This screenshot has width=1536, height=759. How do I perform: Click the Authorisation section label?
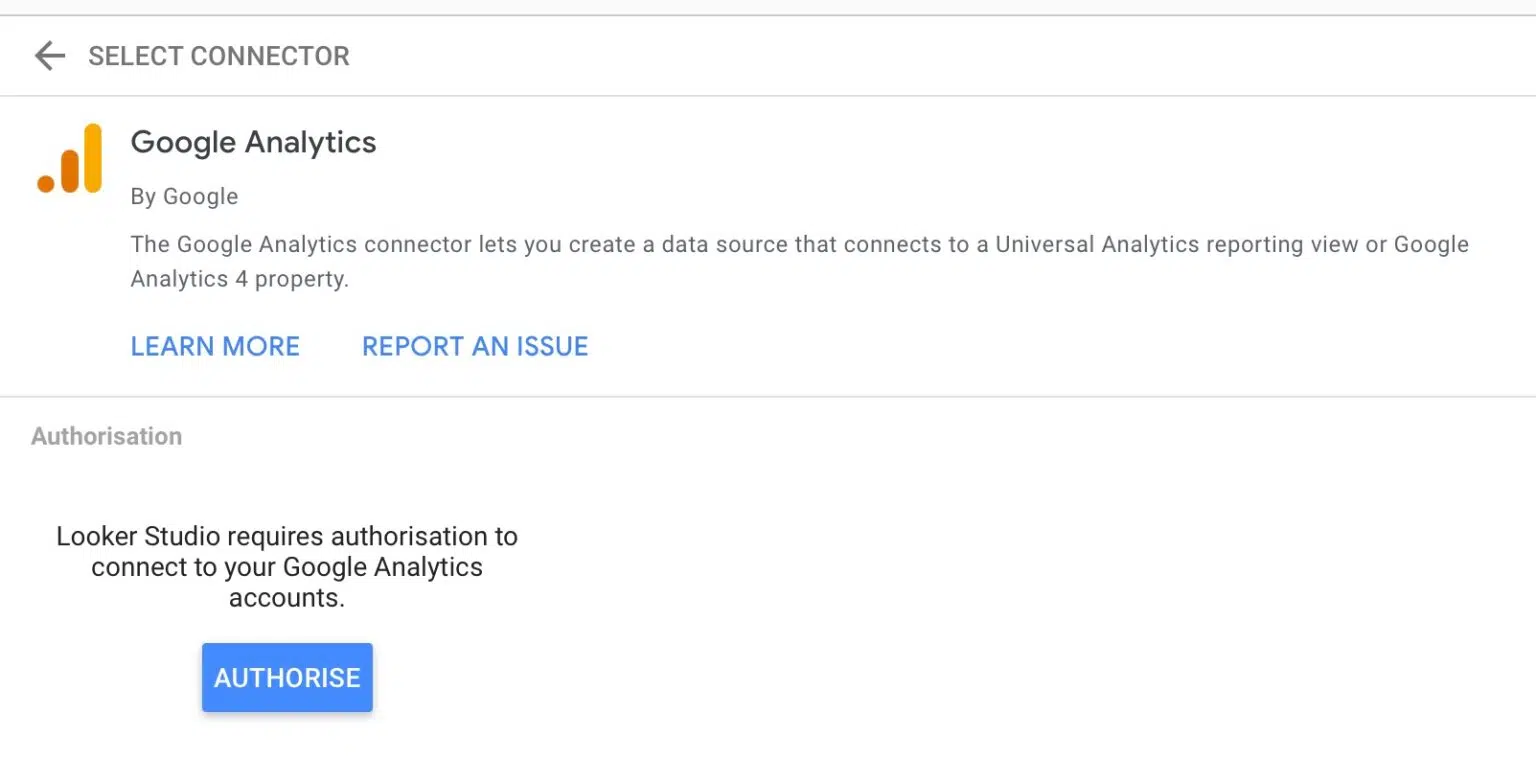(x=106, y=436)
